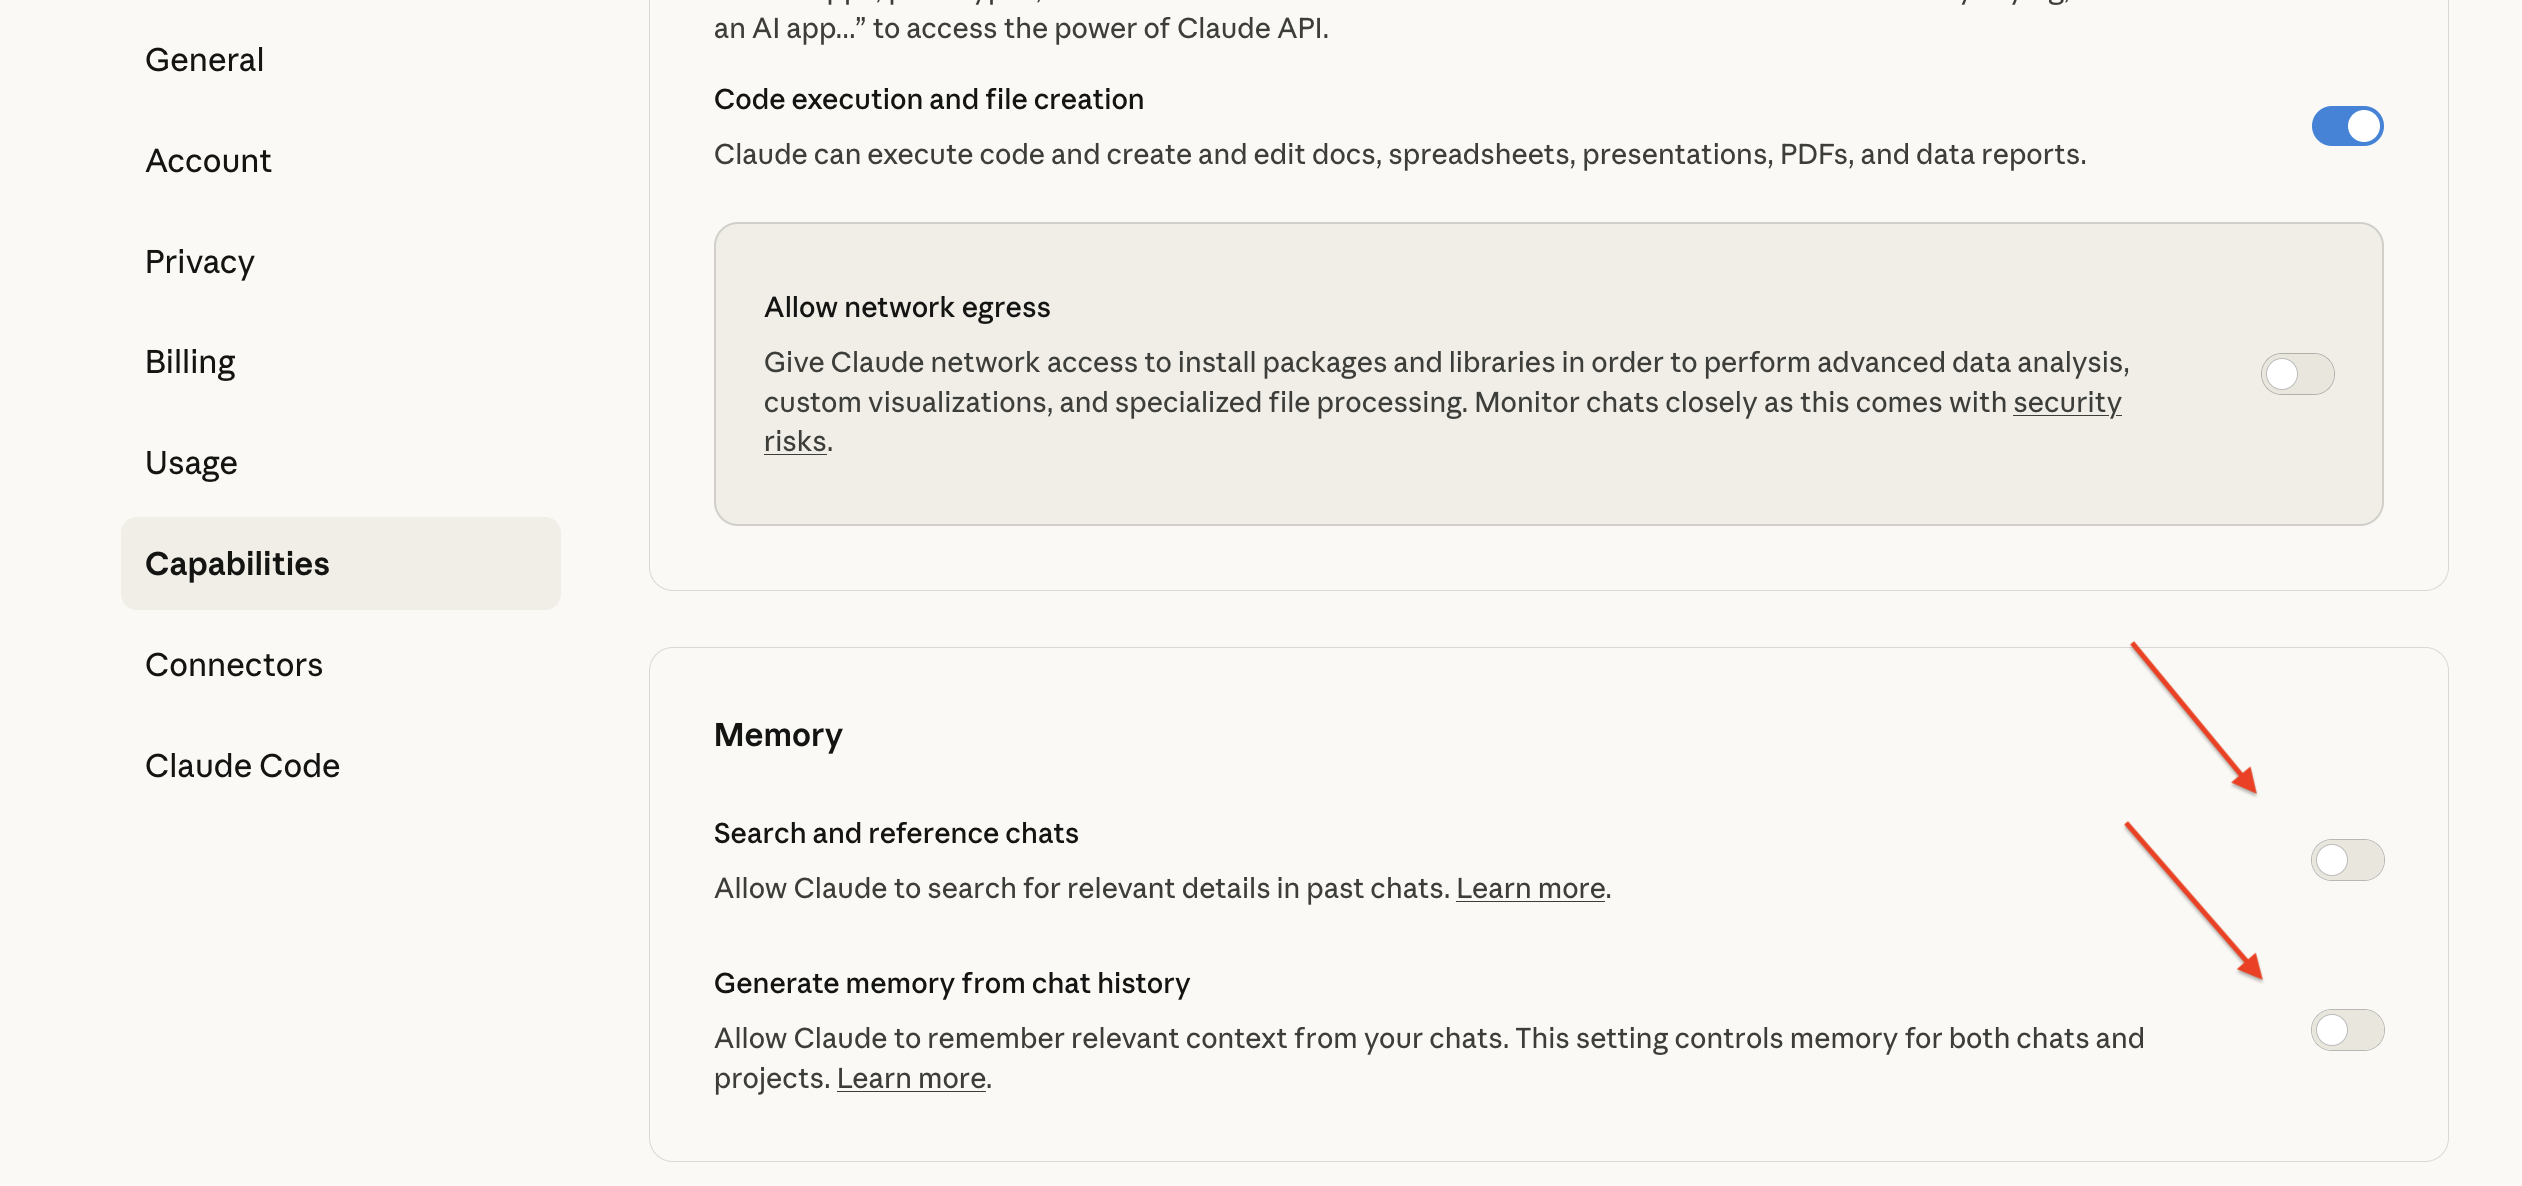This screenshot has height=1186, width=2522.
Task: Click Search and reference chats label
Action: (x=896, y=833)
